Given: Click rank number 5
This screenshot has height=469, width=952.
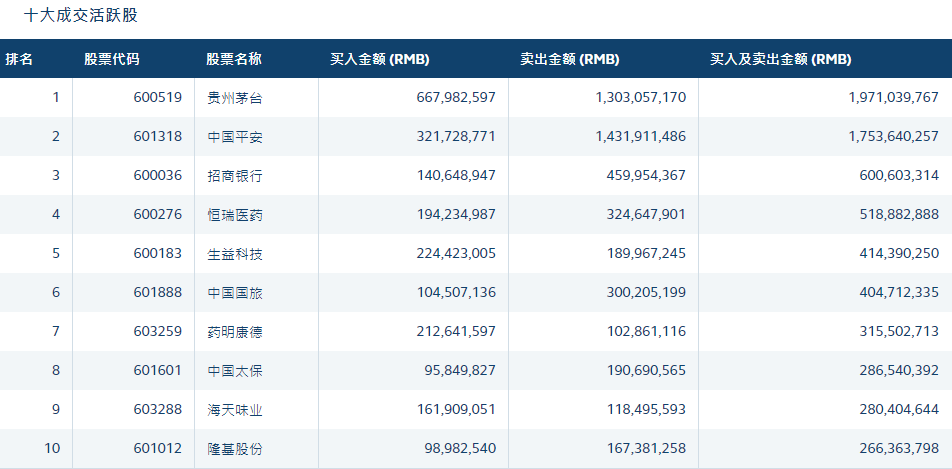Looking at the screenshot, I should (56, 253).
